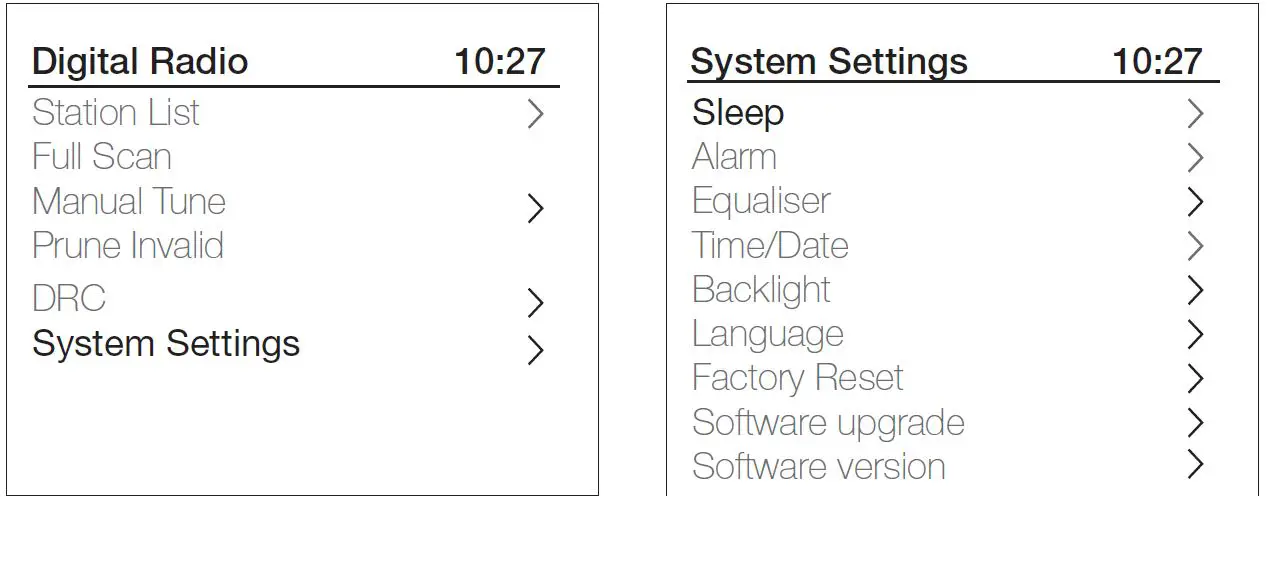Viewport: 1267px width, 581px height.
Task: Open Equaliser settings
Action: [x=761, y=202]
